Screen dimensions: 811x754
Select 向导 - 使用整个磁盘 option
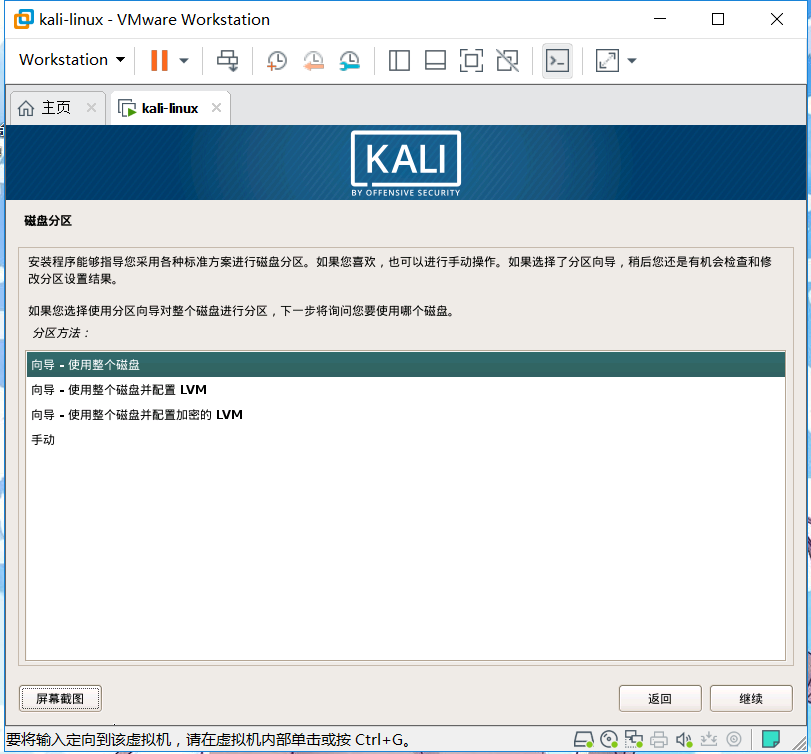(406, 365)
